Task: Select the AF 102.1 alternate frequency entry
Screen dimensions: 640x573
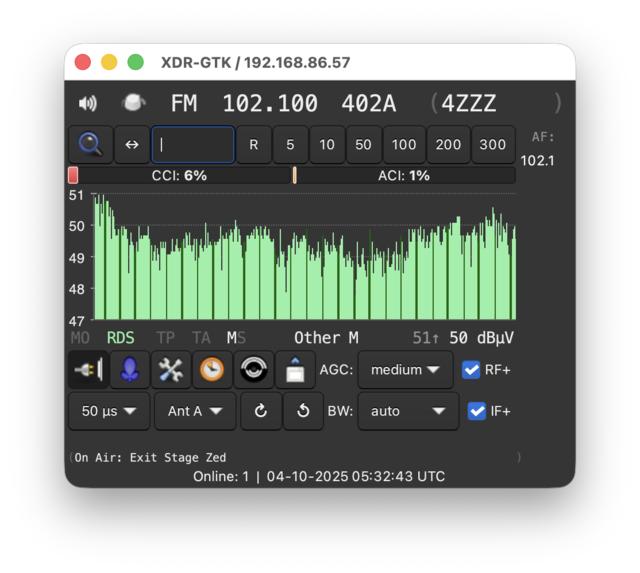Action: [x=537, y=161]
